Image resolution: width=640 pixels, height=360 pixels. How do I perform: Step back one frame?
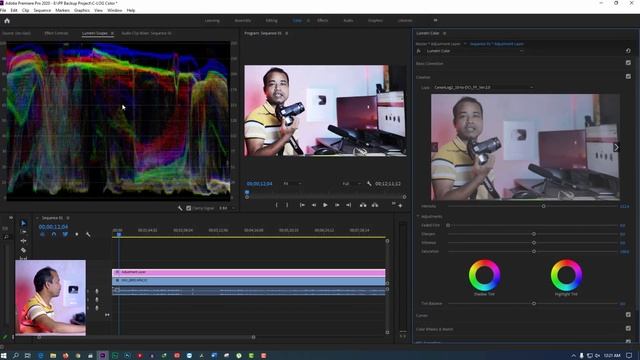pos(314,205)
